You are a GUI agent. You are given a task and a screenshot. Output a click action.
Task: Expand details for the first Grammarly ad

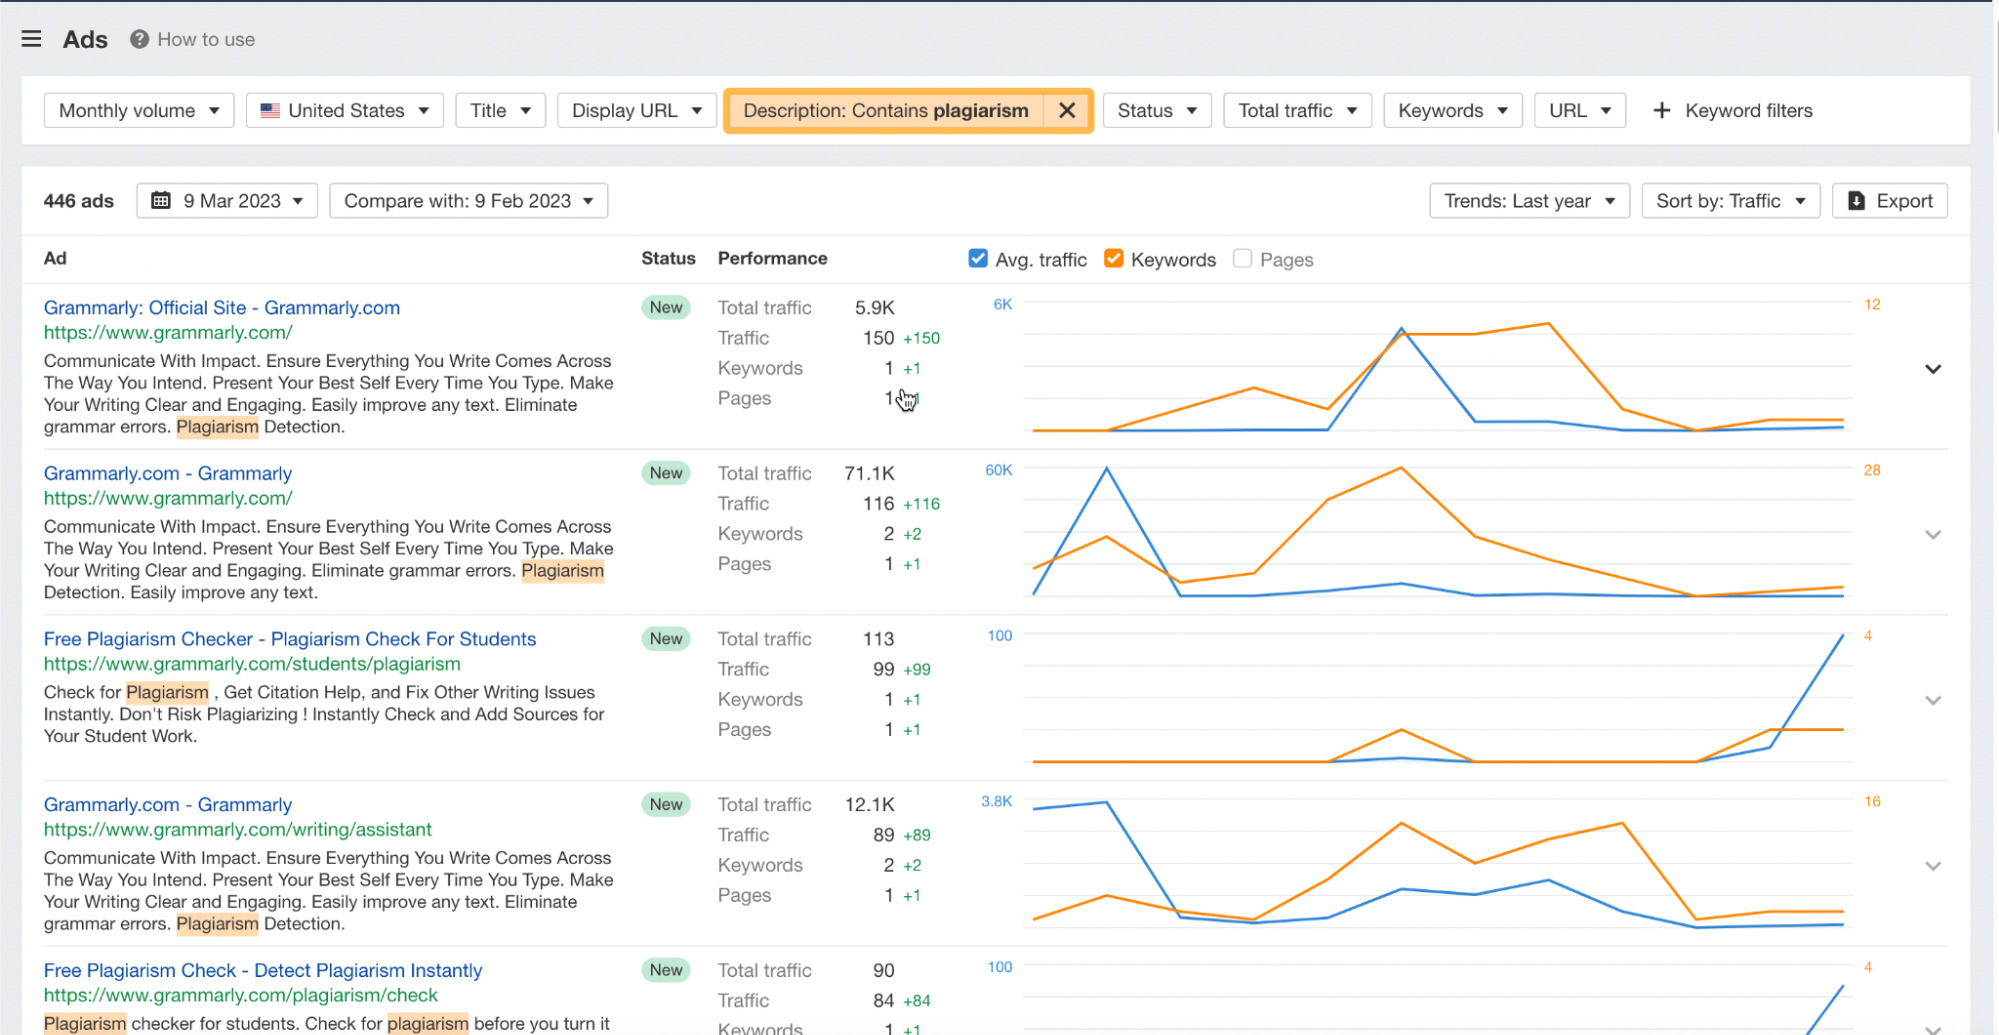pos(1932,368)
